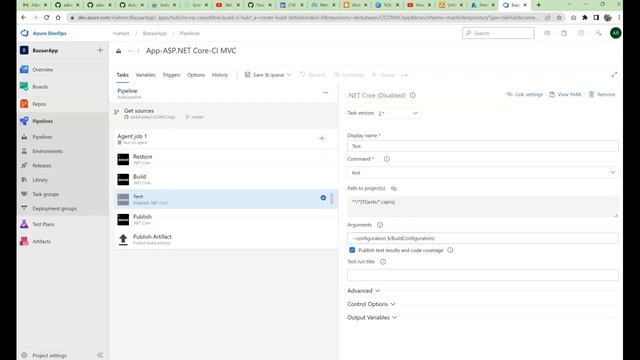
Task: Click View YAML link
Action: (x=565, y=94)
